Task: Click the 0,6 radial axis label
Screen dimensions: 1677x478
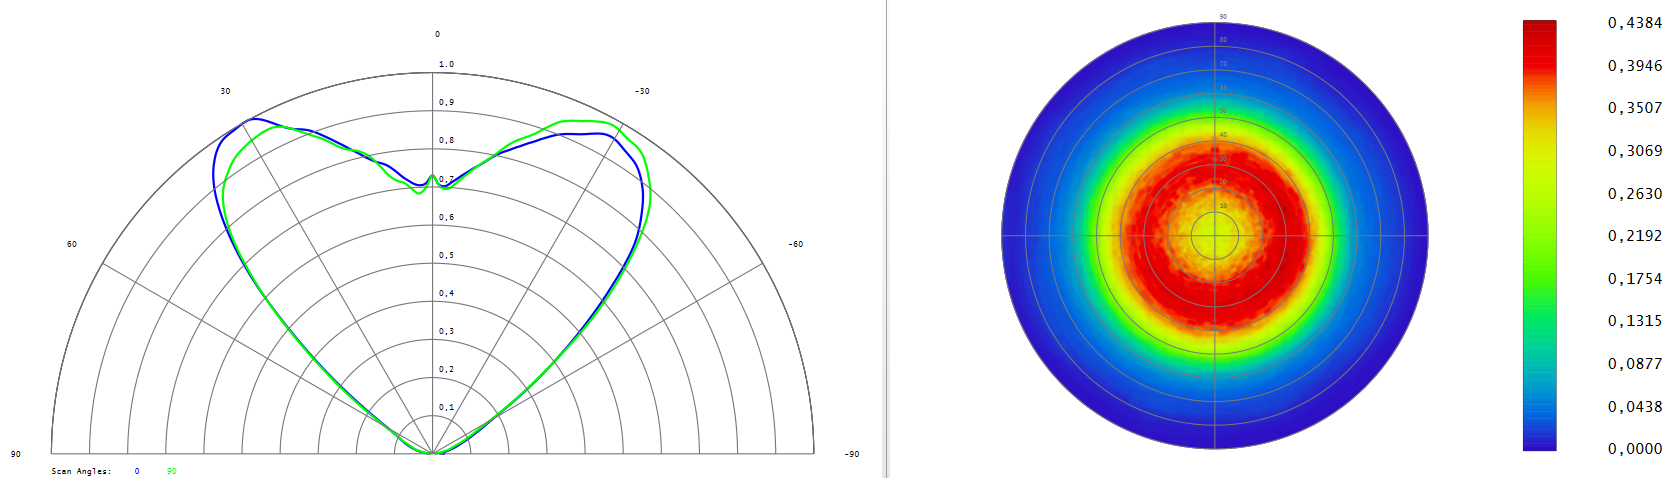Action: (x=446, y=217)
